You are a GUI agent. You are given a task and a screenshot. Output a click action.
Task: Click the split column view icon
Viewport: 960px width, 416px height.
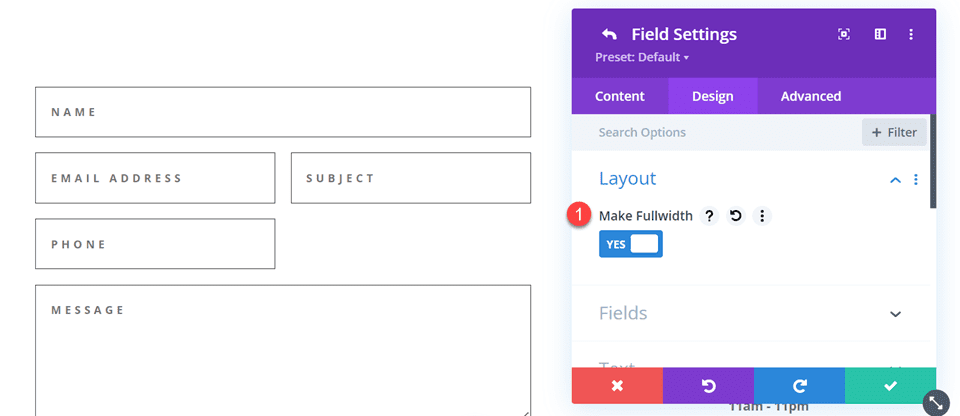point(880,34)
